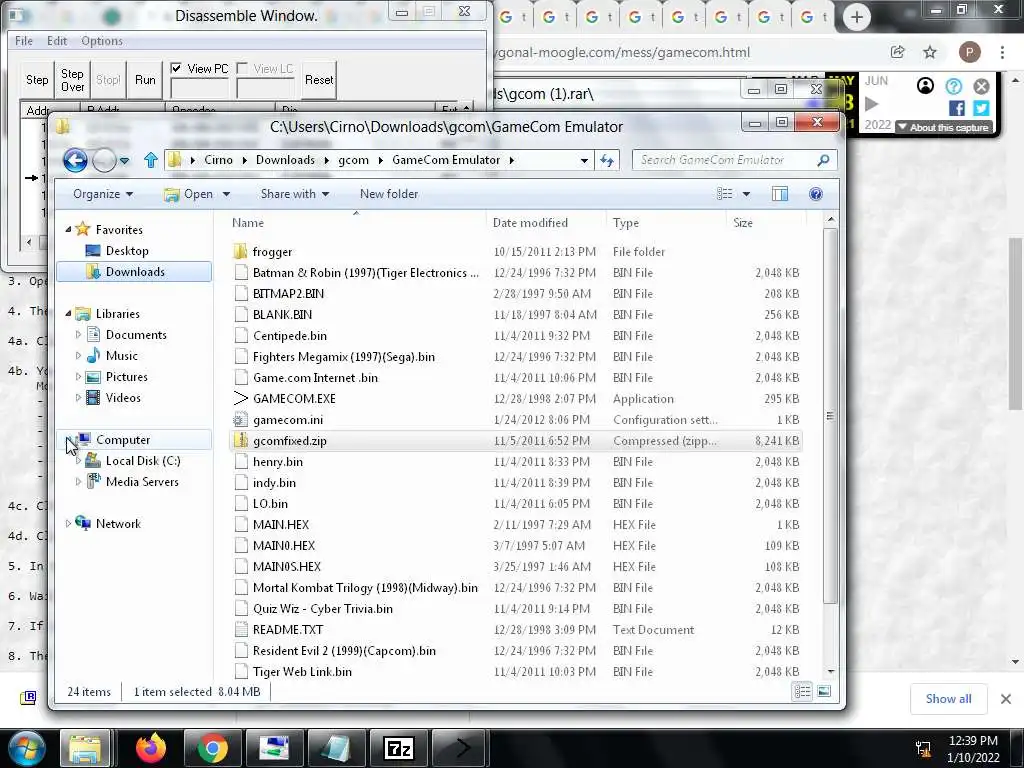Select the gcomfixed.zip archive icon

click(x=240, y=440)
